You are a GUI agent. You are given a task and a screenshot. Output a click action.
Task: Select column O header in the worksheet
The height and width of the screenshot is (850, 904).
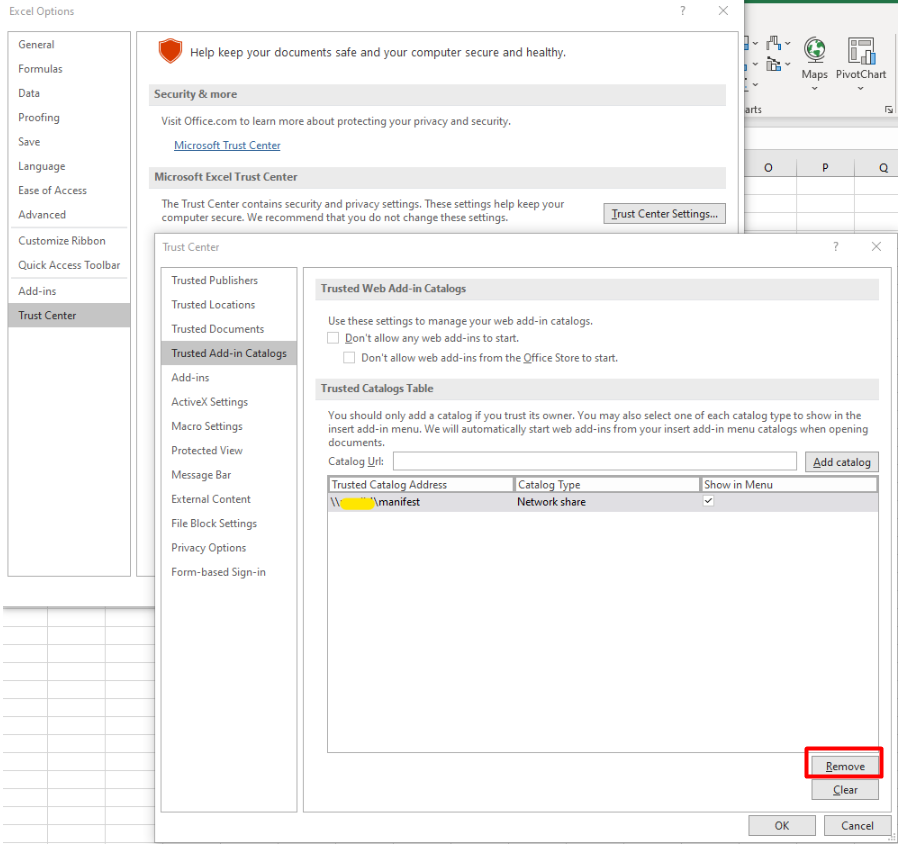[x=768, y=168]
